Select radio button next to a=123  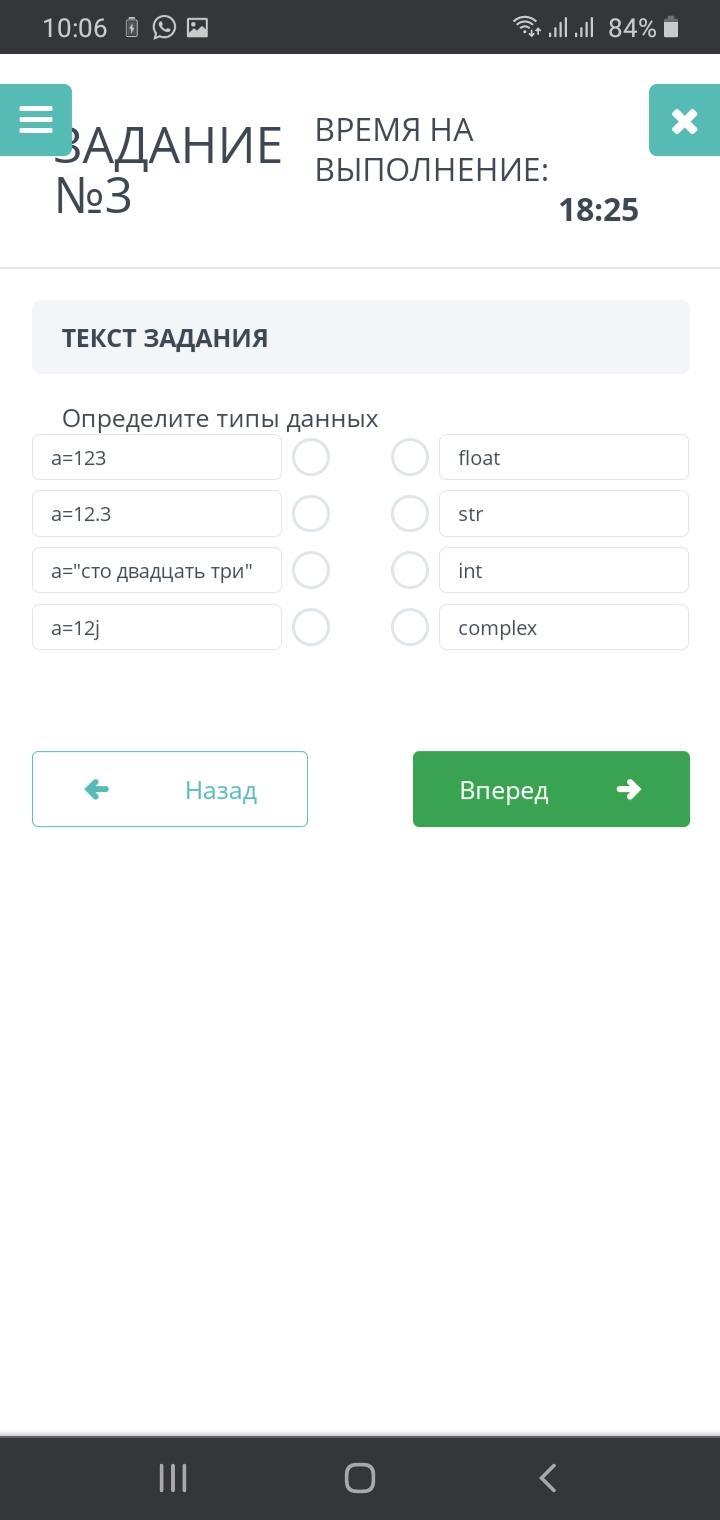coord(311,457)
